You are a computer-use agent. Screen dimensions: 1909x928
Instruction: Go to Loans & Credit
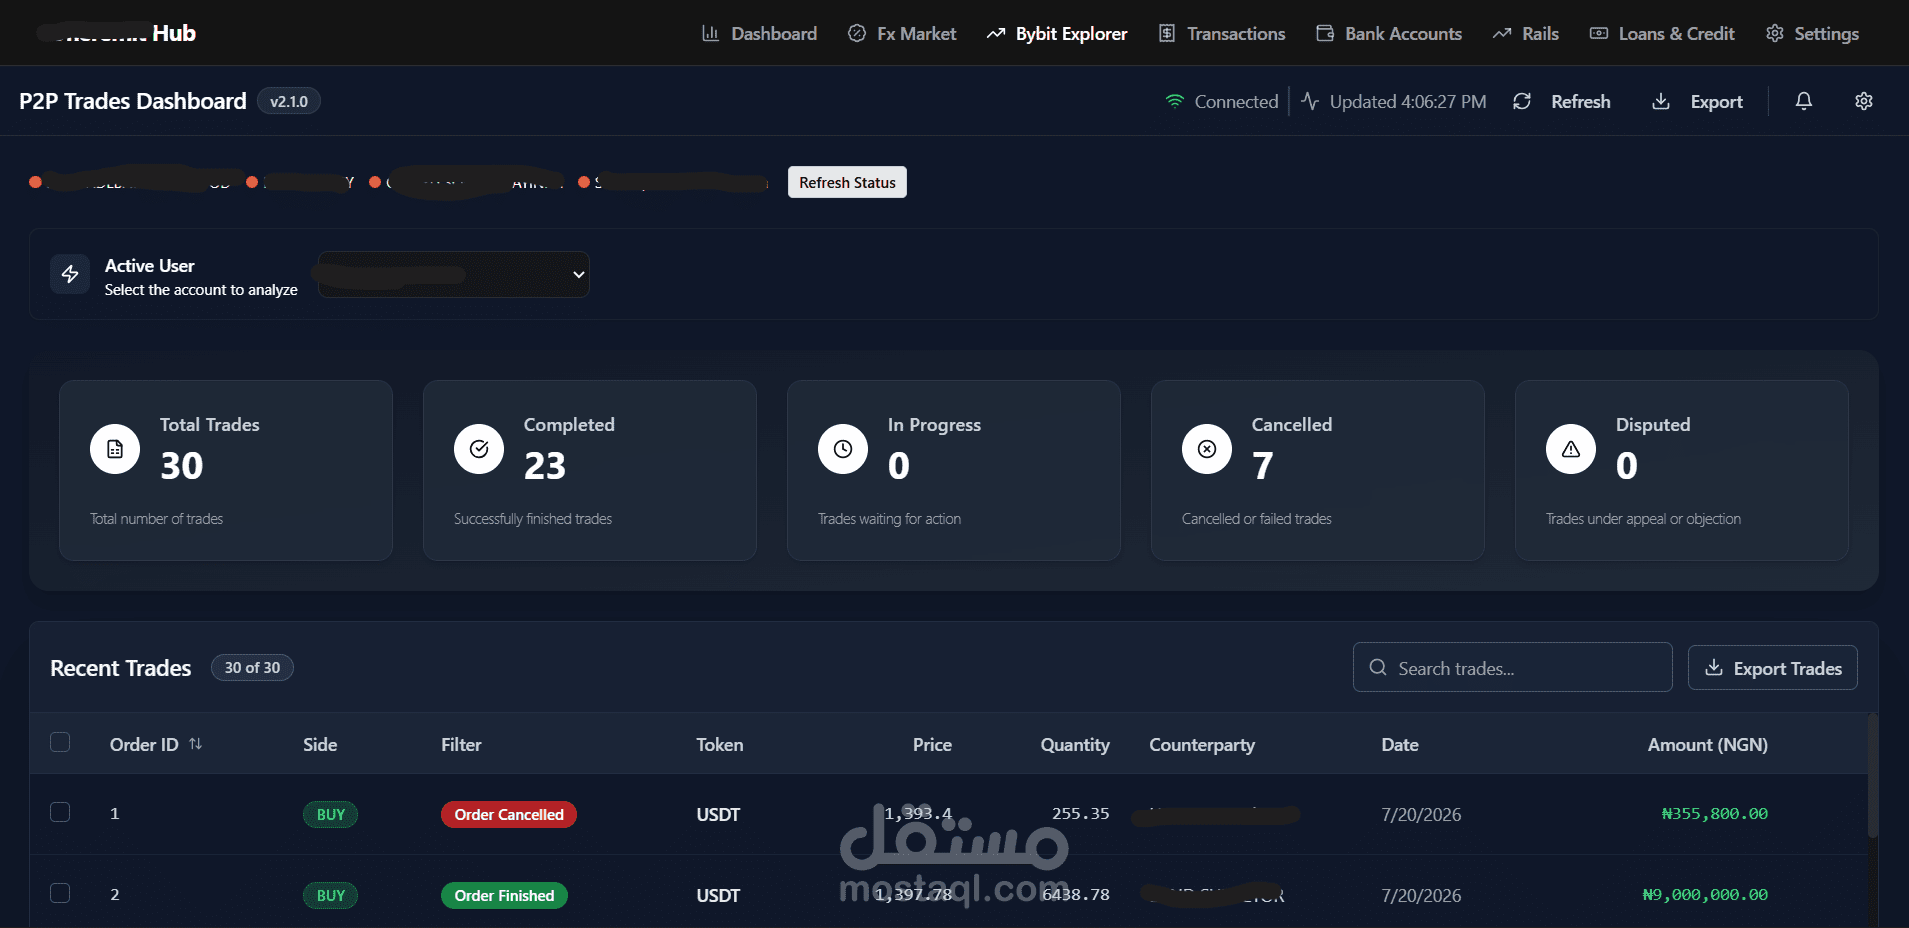click(1662, 33)
